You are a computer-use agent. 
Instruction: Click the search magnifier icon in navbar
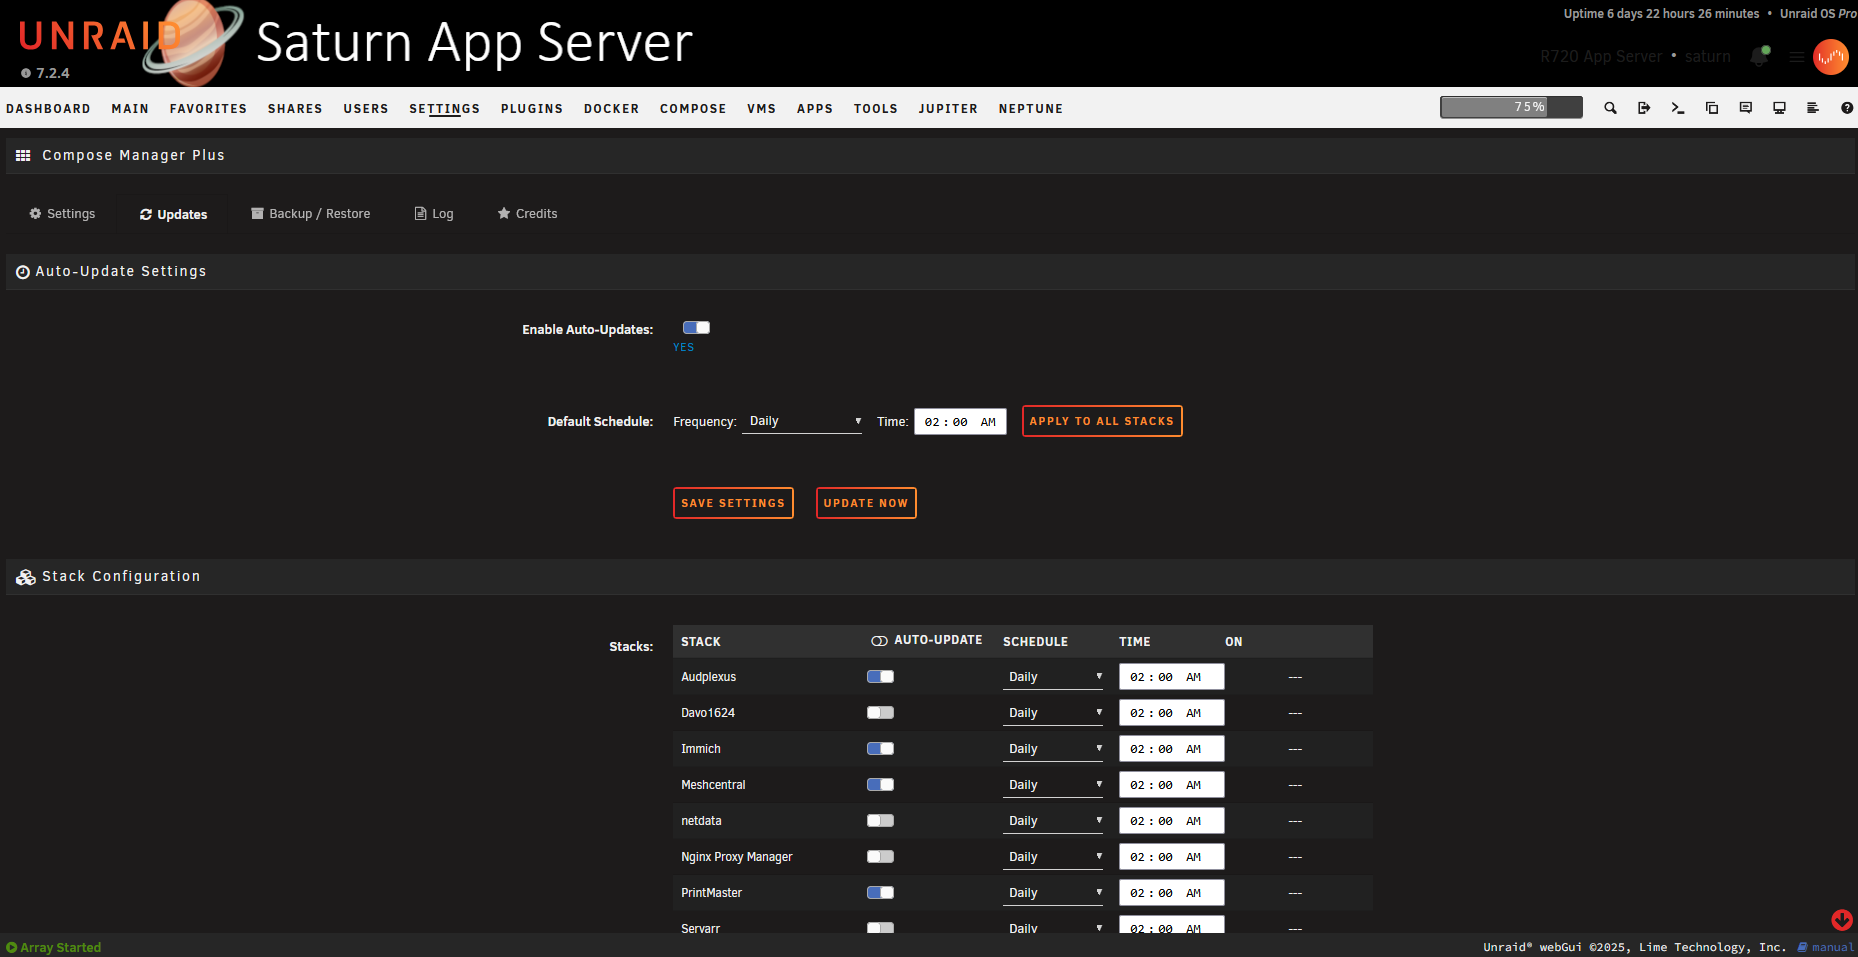(1610, 108)
